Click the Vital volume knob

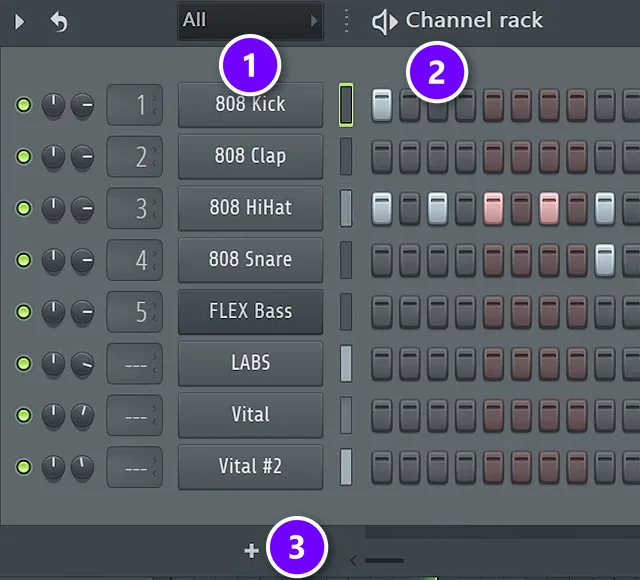click(82, 415)
